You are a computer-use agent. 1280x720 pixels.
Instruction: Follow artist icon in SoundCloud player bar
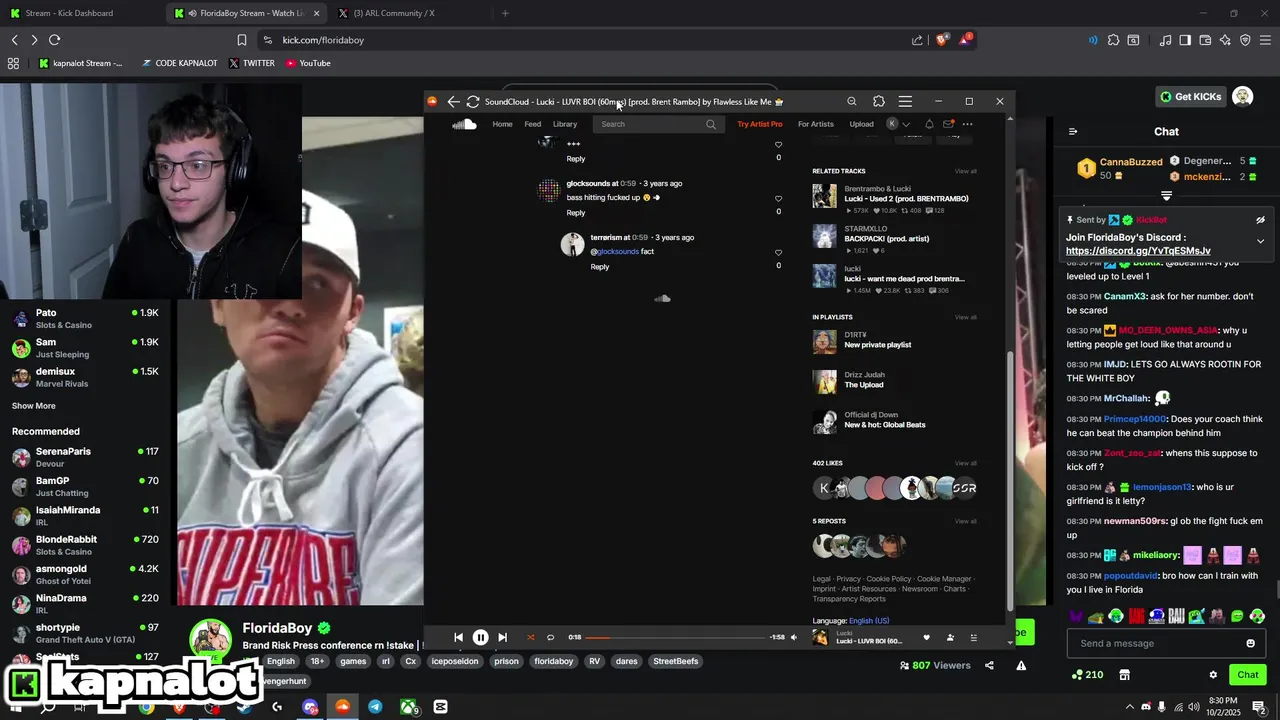tap(950, 637)
